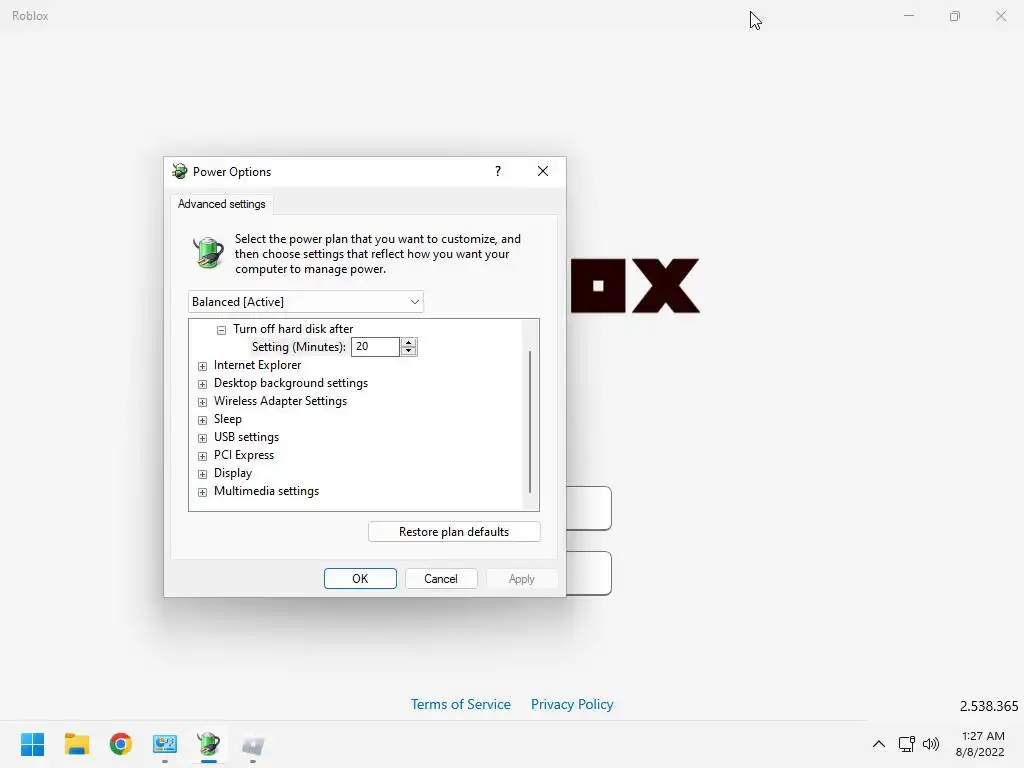Screen dimensions: 1024x768
Task: Select Multimedia settings tree label
Action: pos(266,491)
